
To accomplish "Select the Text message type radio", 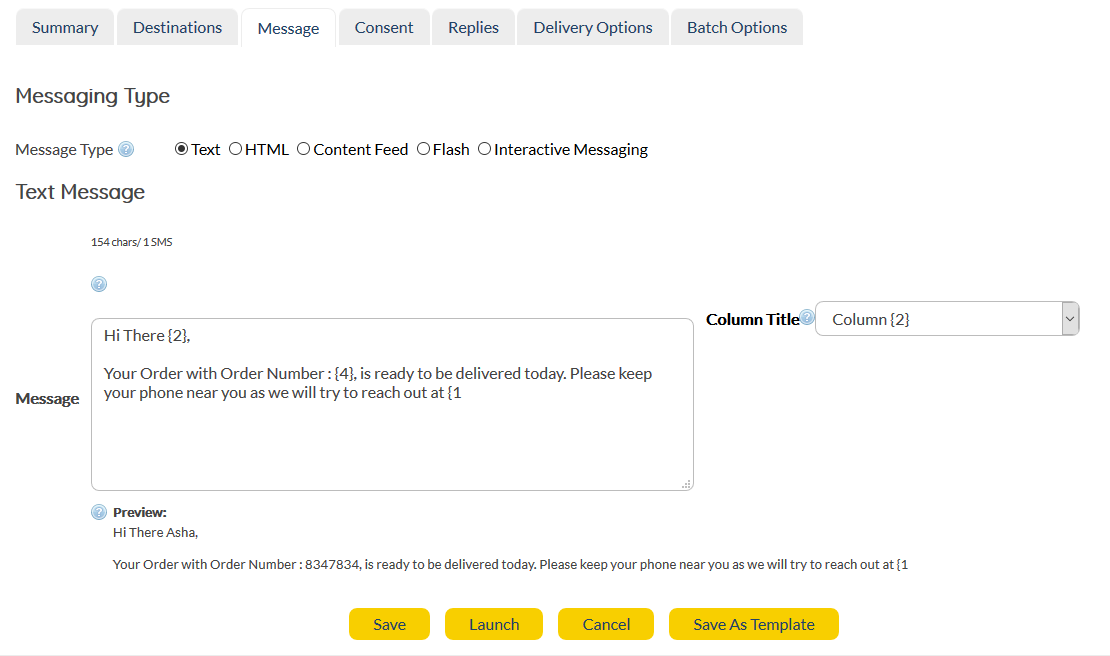I will pyautogui.click(x=181, y=149).
